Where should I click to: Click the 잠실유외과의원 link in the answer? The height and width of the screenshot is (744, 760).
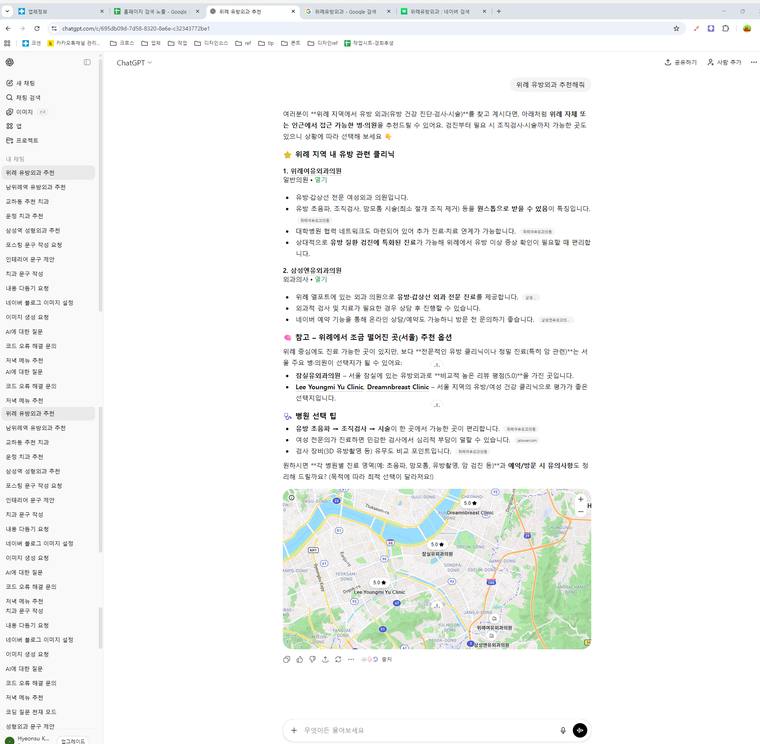318,376
